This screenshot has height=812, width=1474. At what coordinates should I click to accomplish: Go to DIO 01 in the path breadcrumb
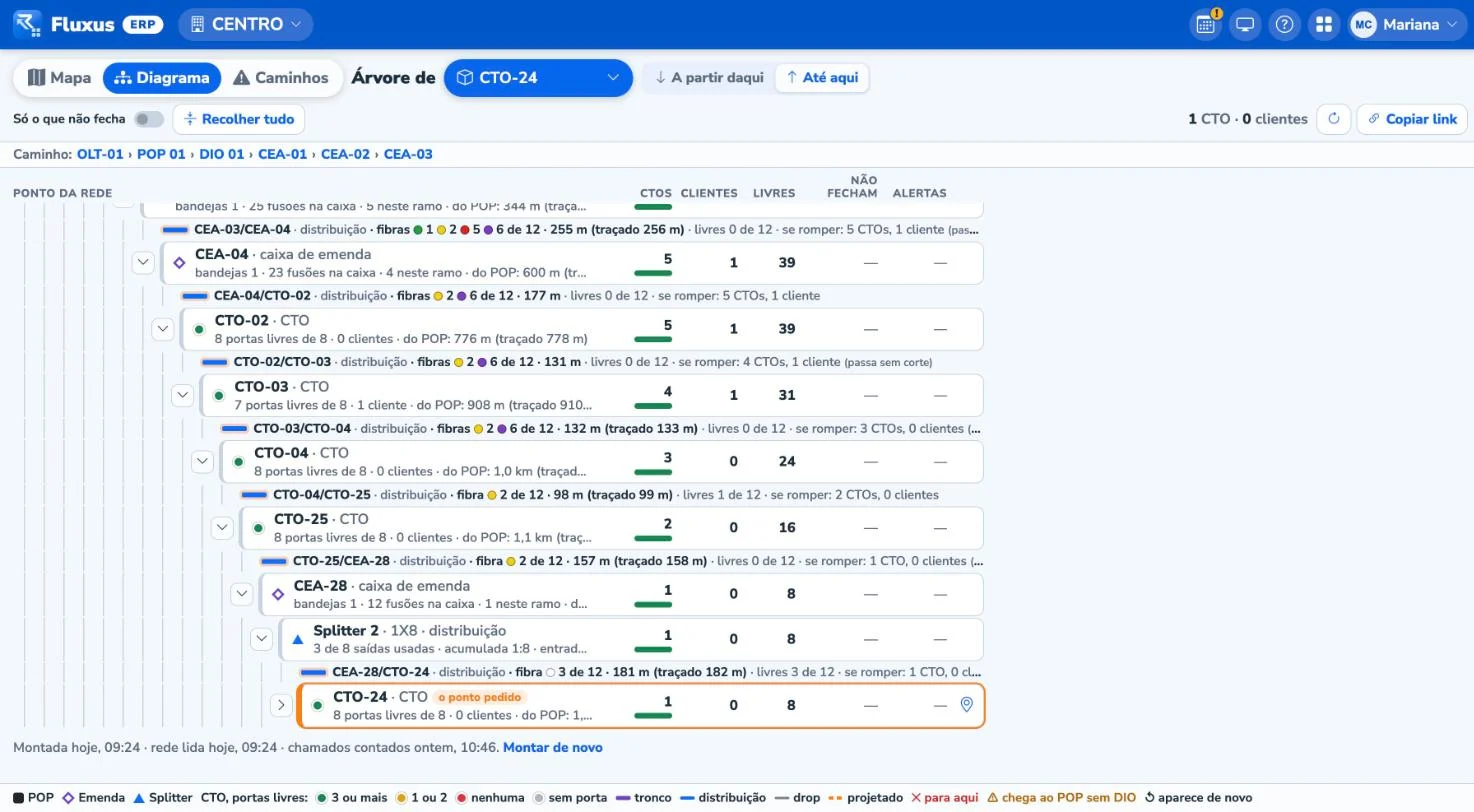click(x=222, y=154)
